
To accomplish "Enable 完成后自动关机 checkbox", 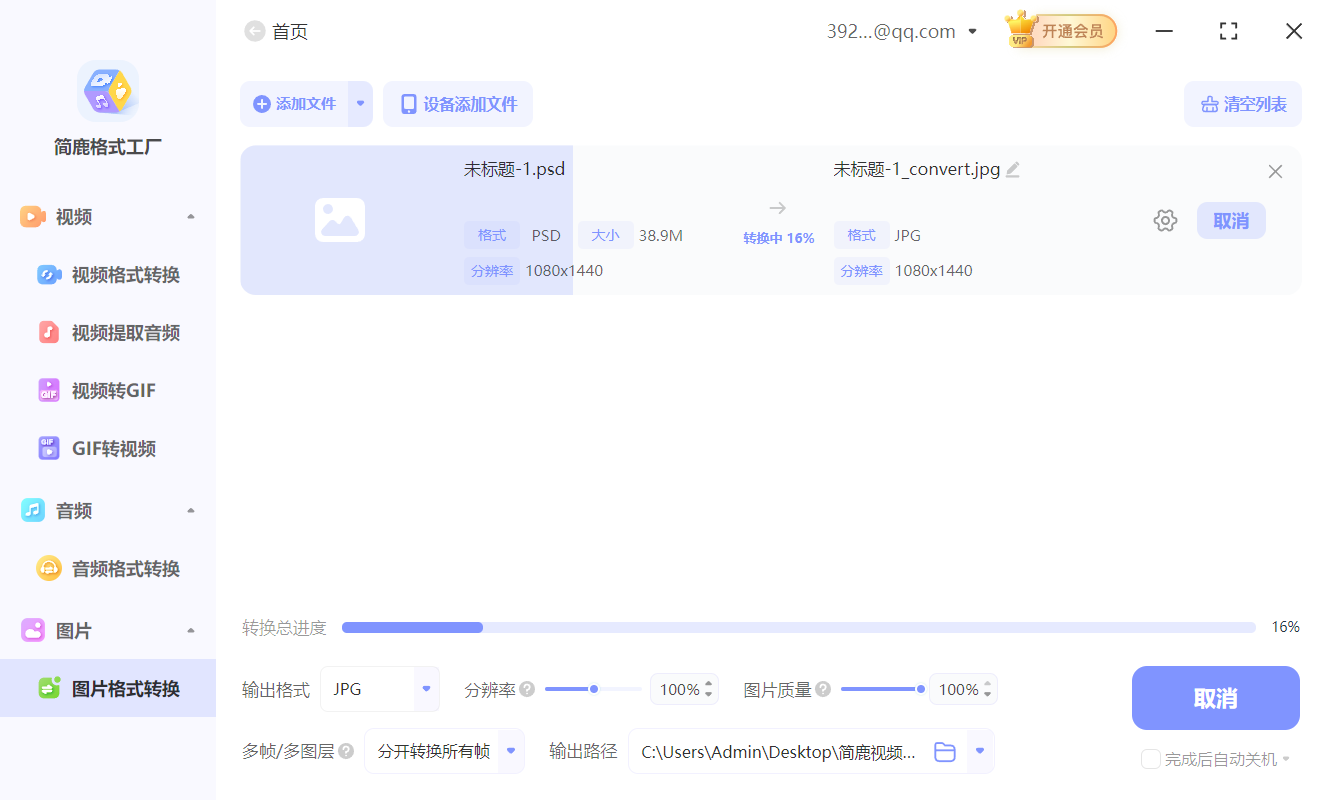I will pyautogui.click(x=1150, y=759).
